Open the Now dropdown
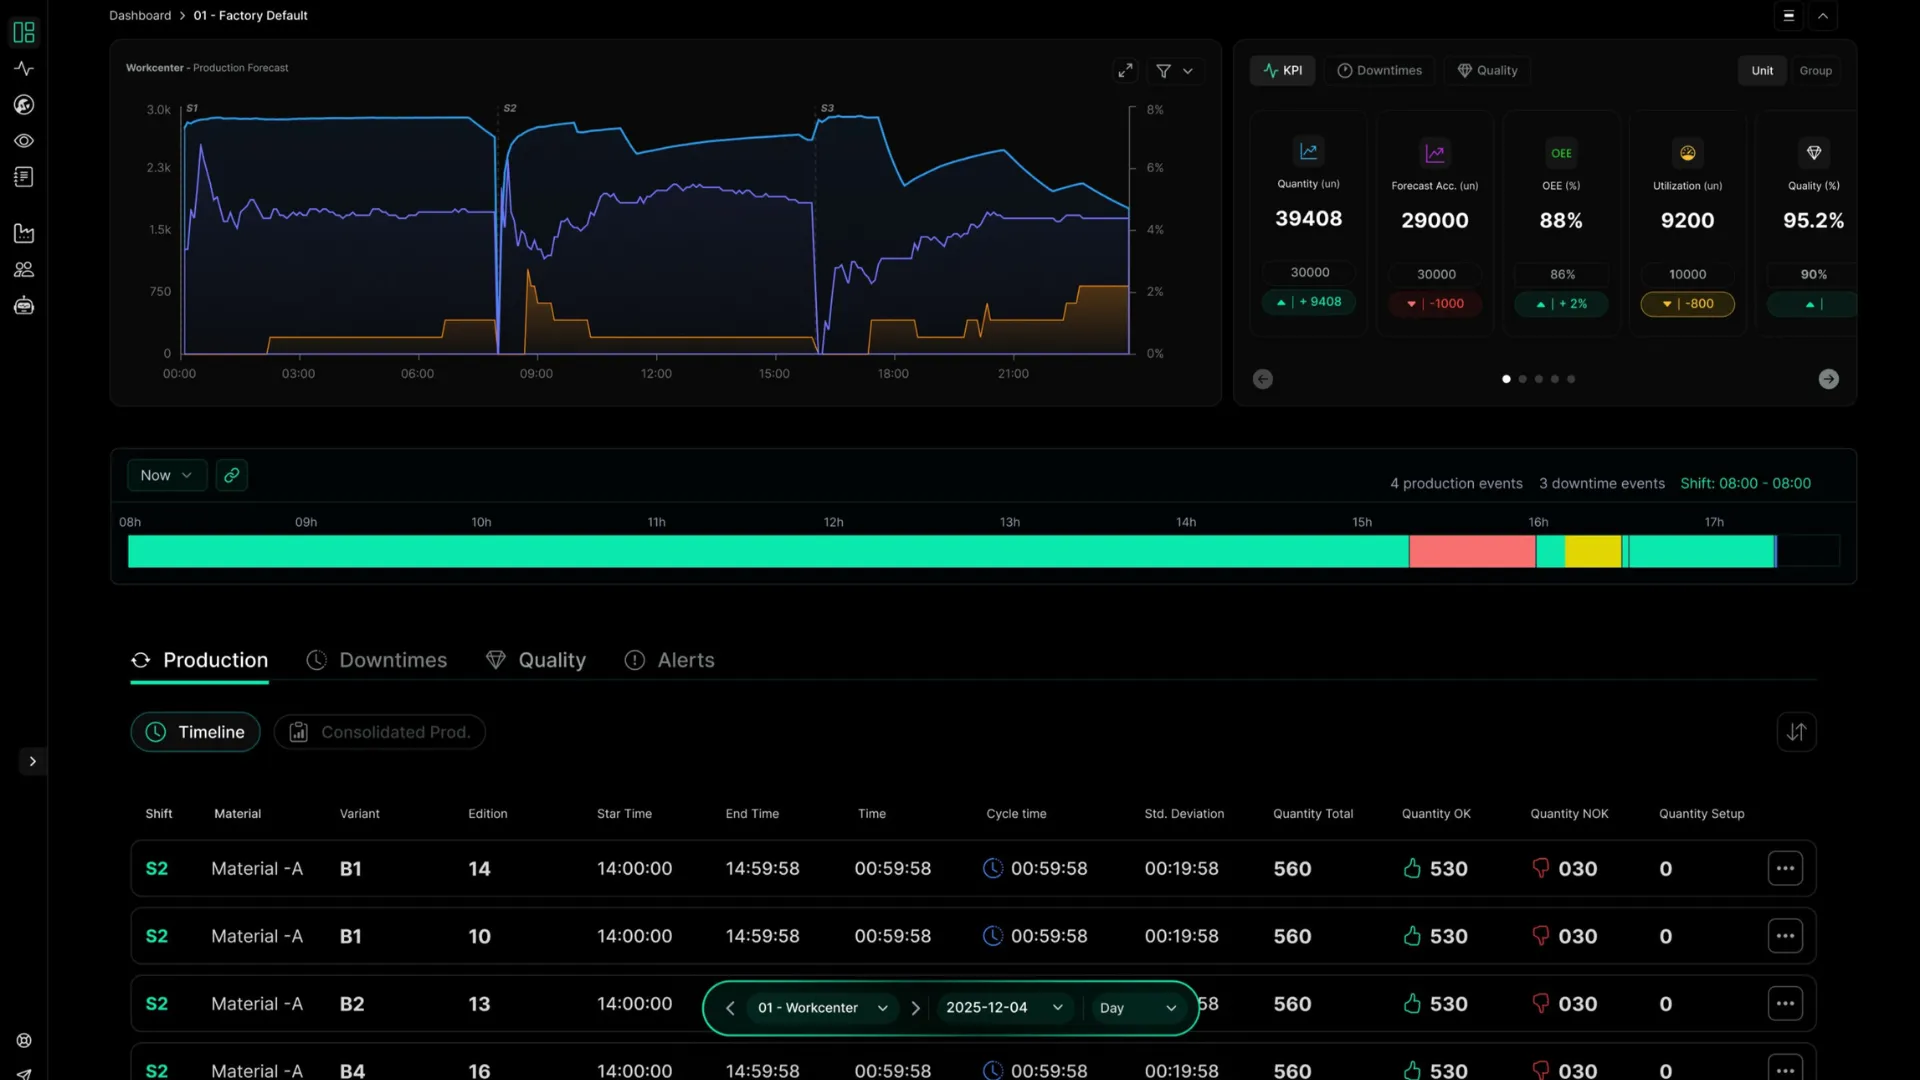The width and height of the screenshot is (1920, 1080). (x=166, y=475)
